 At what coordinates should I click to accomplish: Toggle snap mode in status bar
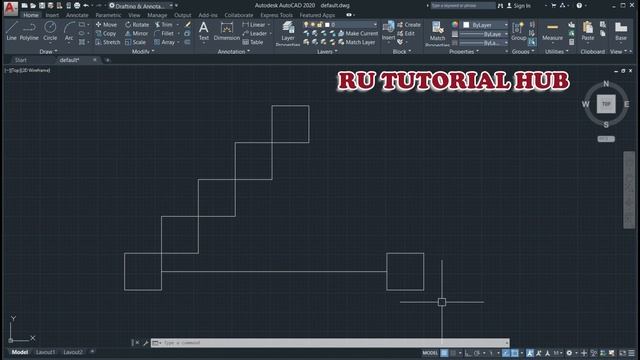(x=453, y=353)
